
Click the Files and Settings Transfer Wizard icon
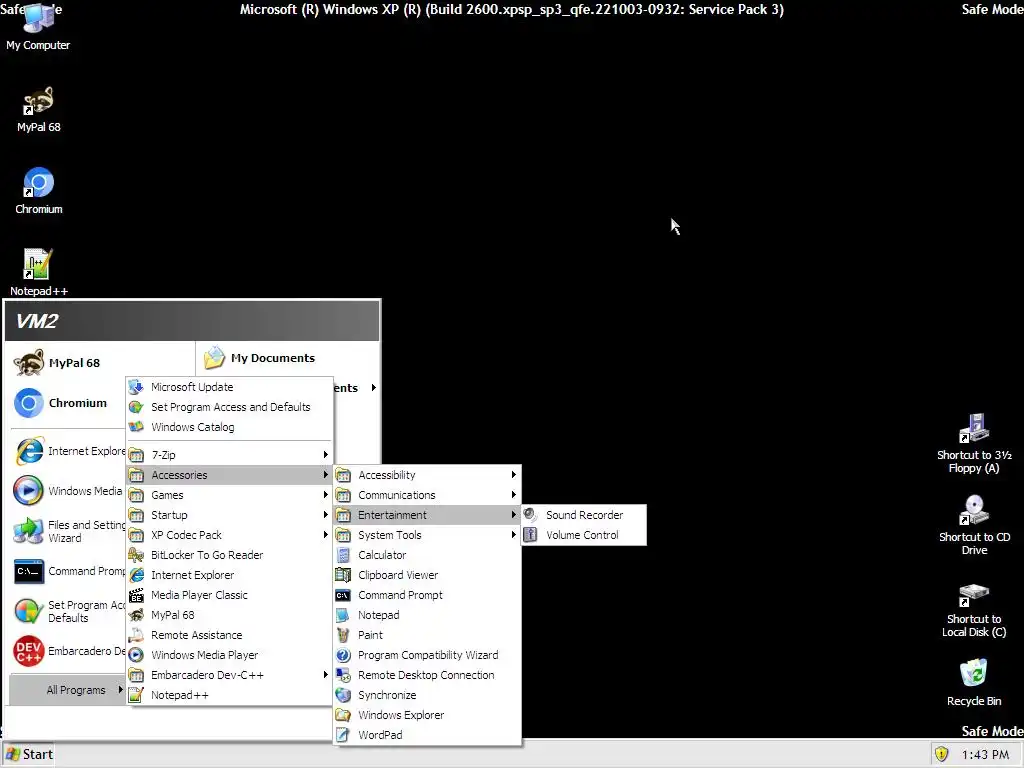coord(28,531)
